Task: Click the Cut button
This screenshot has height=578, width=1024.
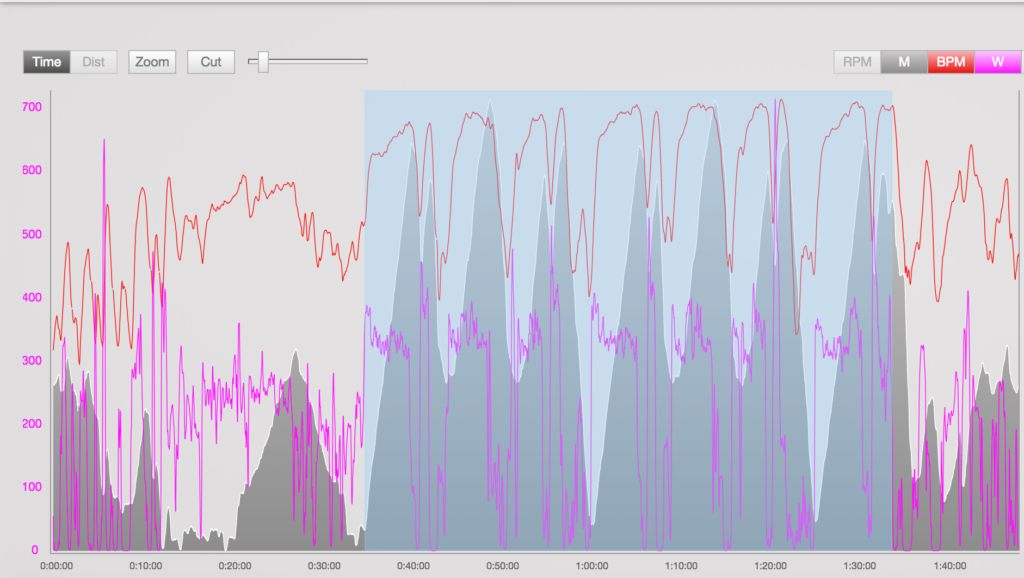Action: tap(211, 62)
